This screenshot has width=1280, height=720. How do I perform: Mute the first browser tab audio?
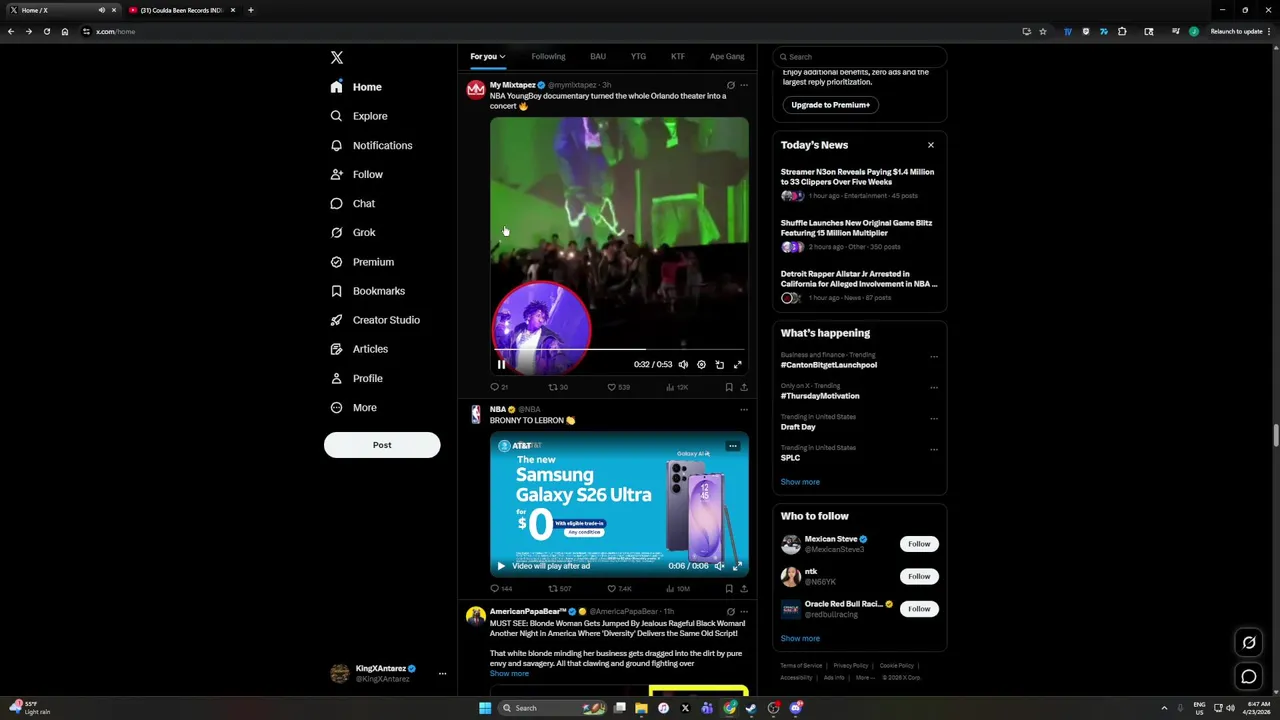tap(101, 10)
